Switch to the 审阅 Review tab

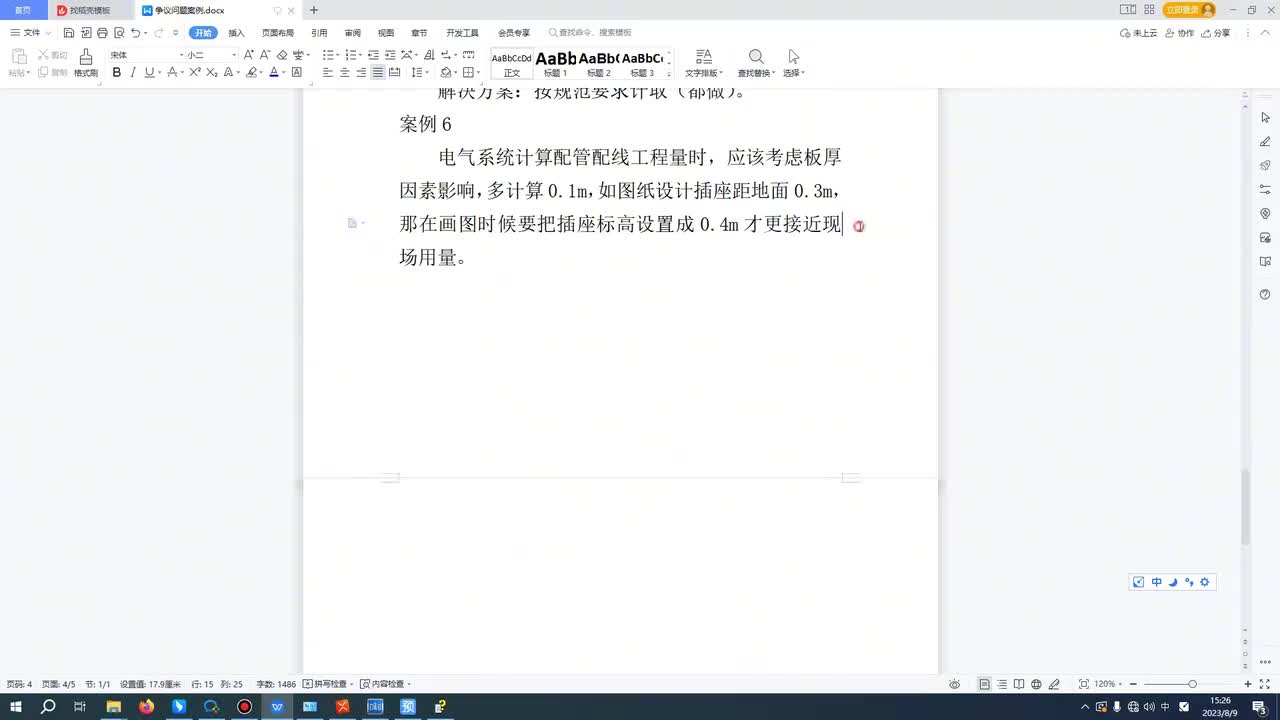click(x=352, y=33)
